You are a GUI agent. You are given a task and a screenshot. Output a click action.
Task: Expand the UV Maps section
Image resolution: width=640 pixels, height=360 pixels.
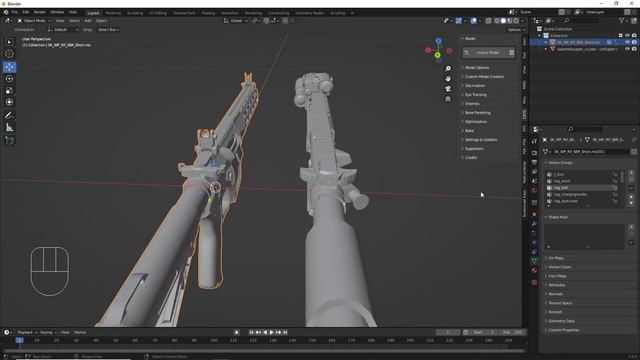click(x=556, y=258)
